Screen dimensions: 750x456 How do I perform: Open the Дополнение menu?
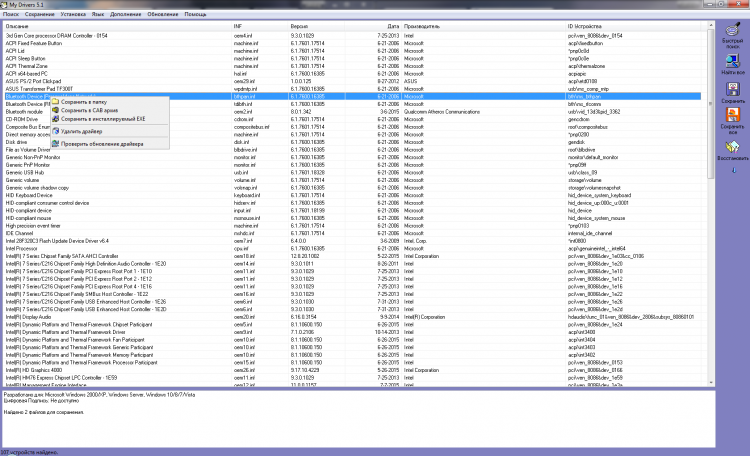[x=126, y=14]
